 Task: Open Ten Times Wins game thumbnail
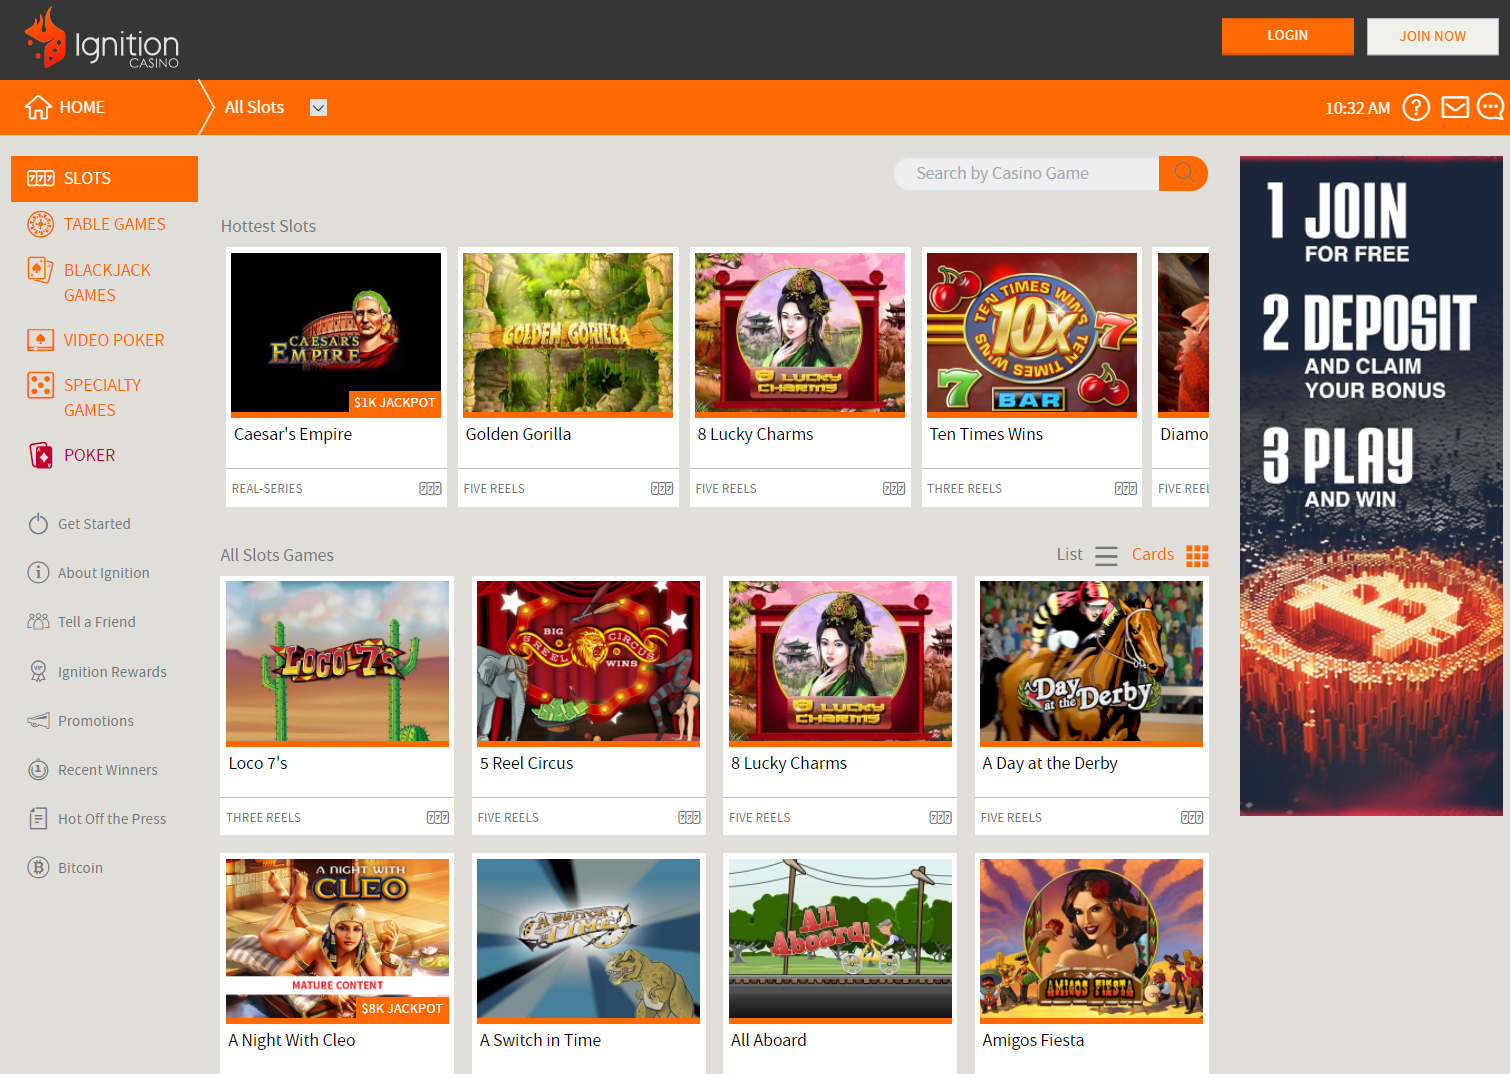click(x=1032, y=333)
